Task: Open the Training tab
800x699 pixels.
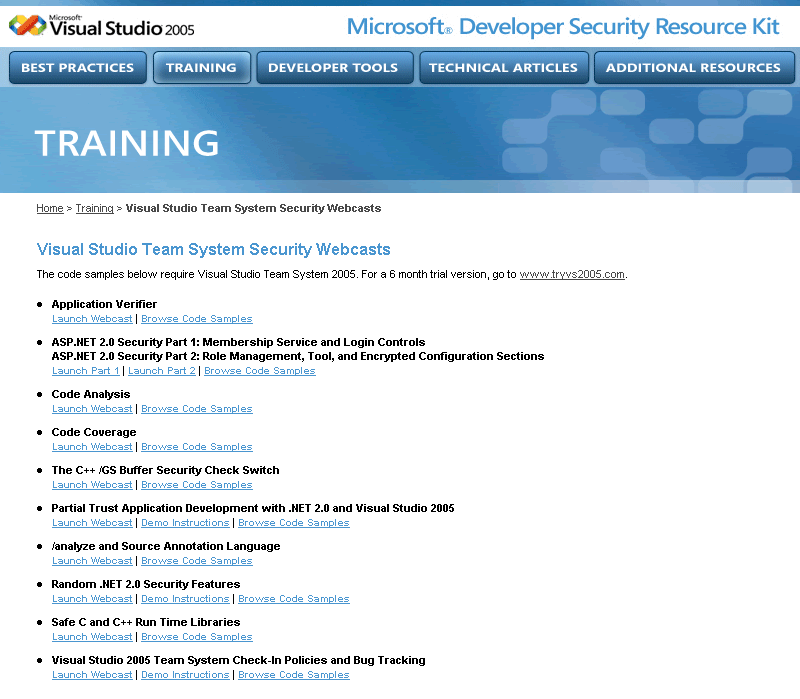Action: (x=202, y=67)
